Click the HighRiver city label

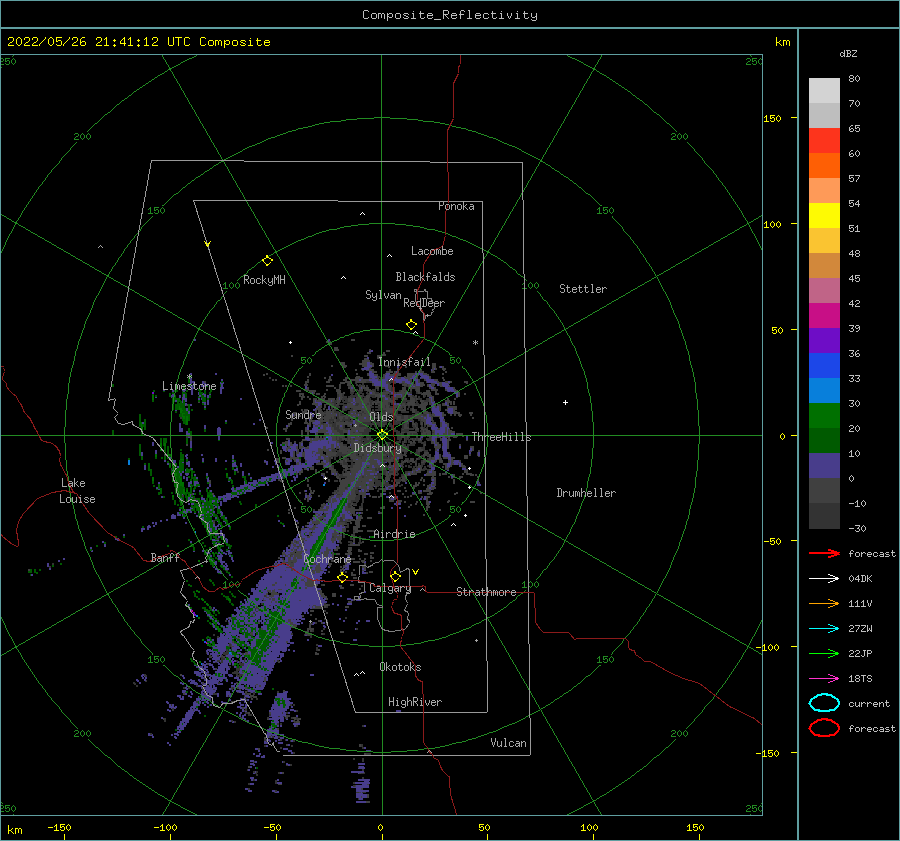coord(415,702)
